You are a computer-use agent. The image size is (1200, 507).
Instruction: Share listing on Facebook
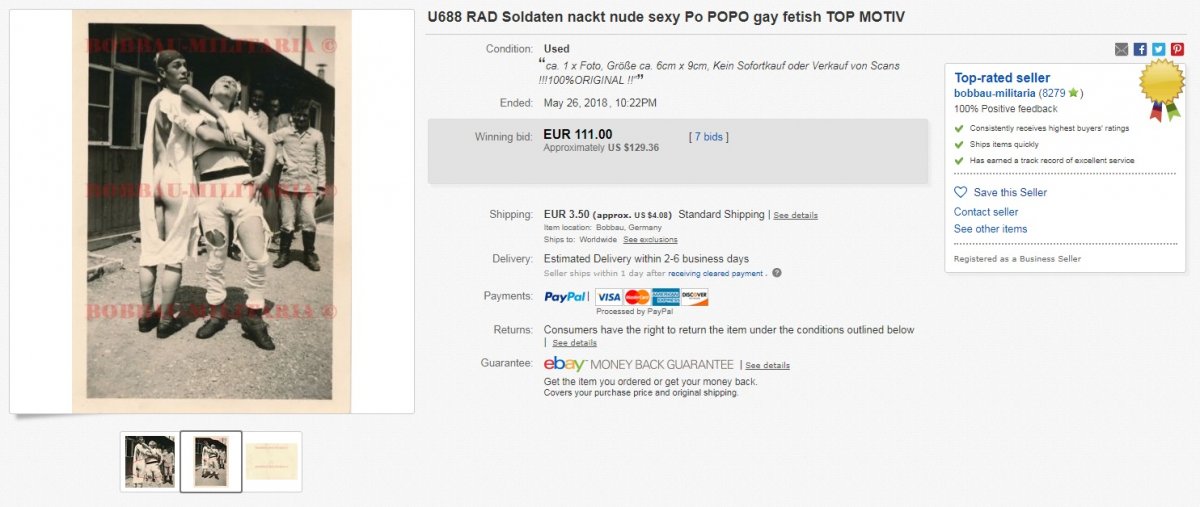[x=1140, y=49]
